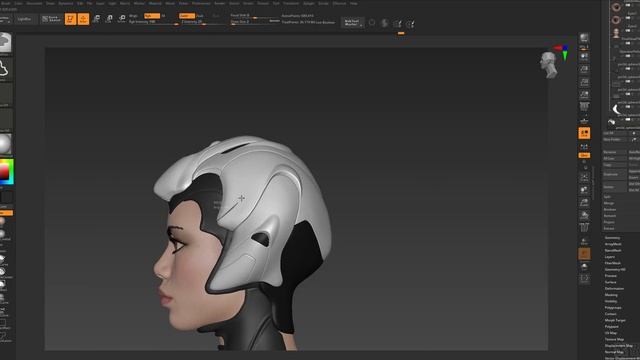
Task: Toggle the PolyFrame line fill icon
Action: point(584,228)
